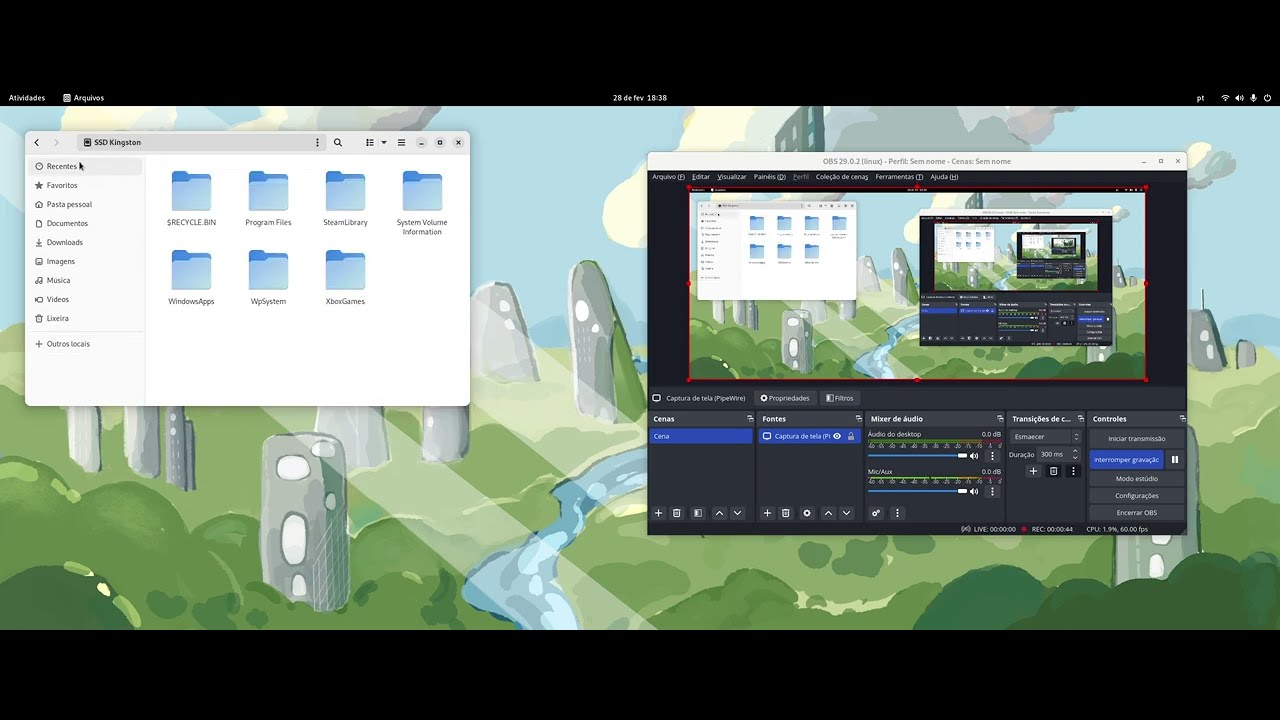Delete the selected scene with trash icon
Viewport: 1280px width, 720px height.
[677, 513]
